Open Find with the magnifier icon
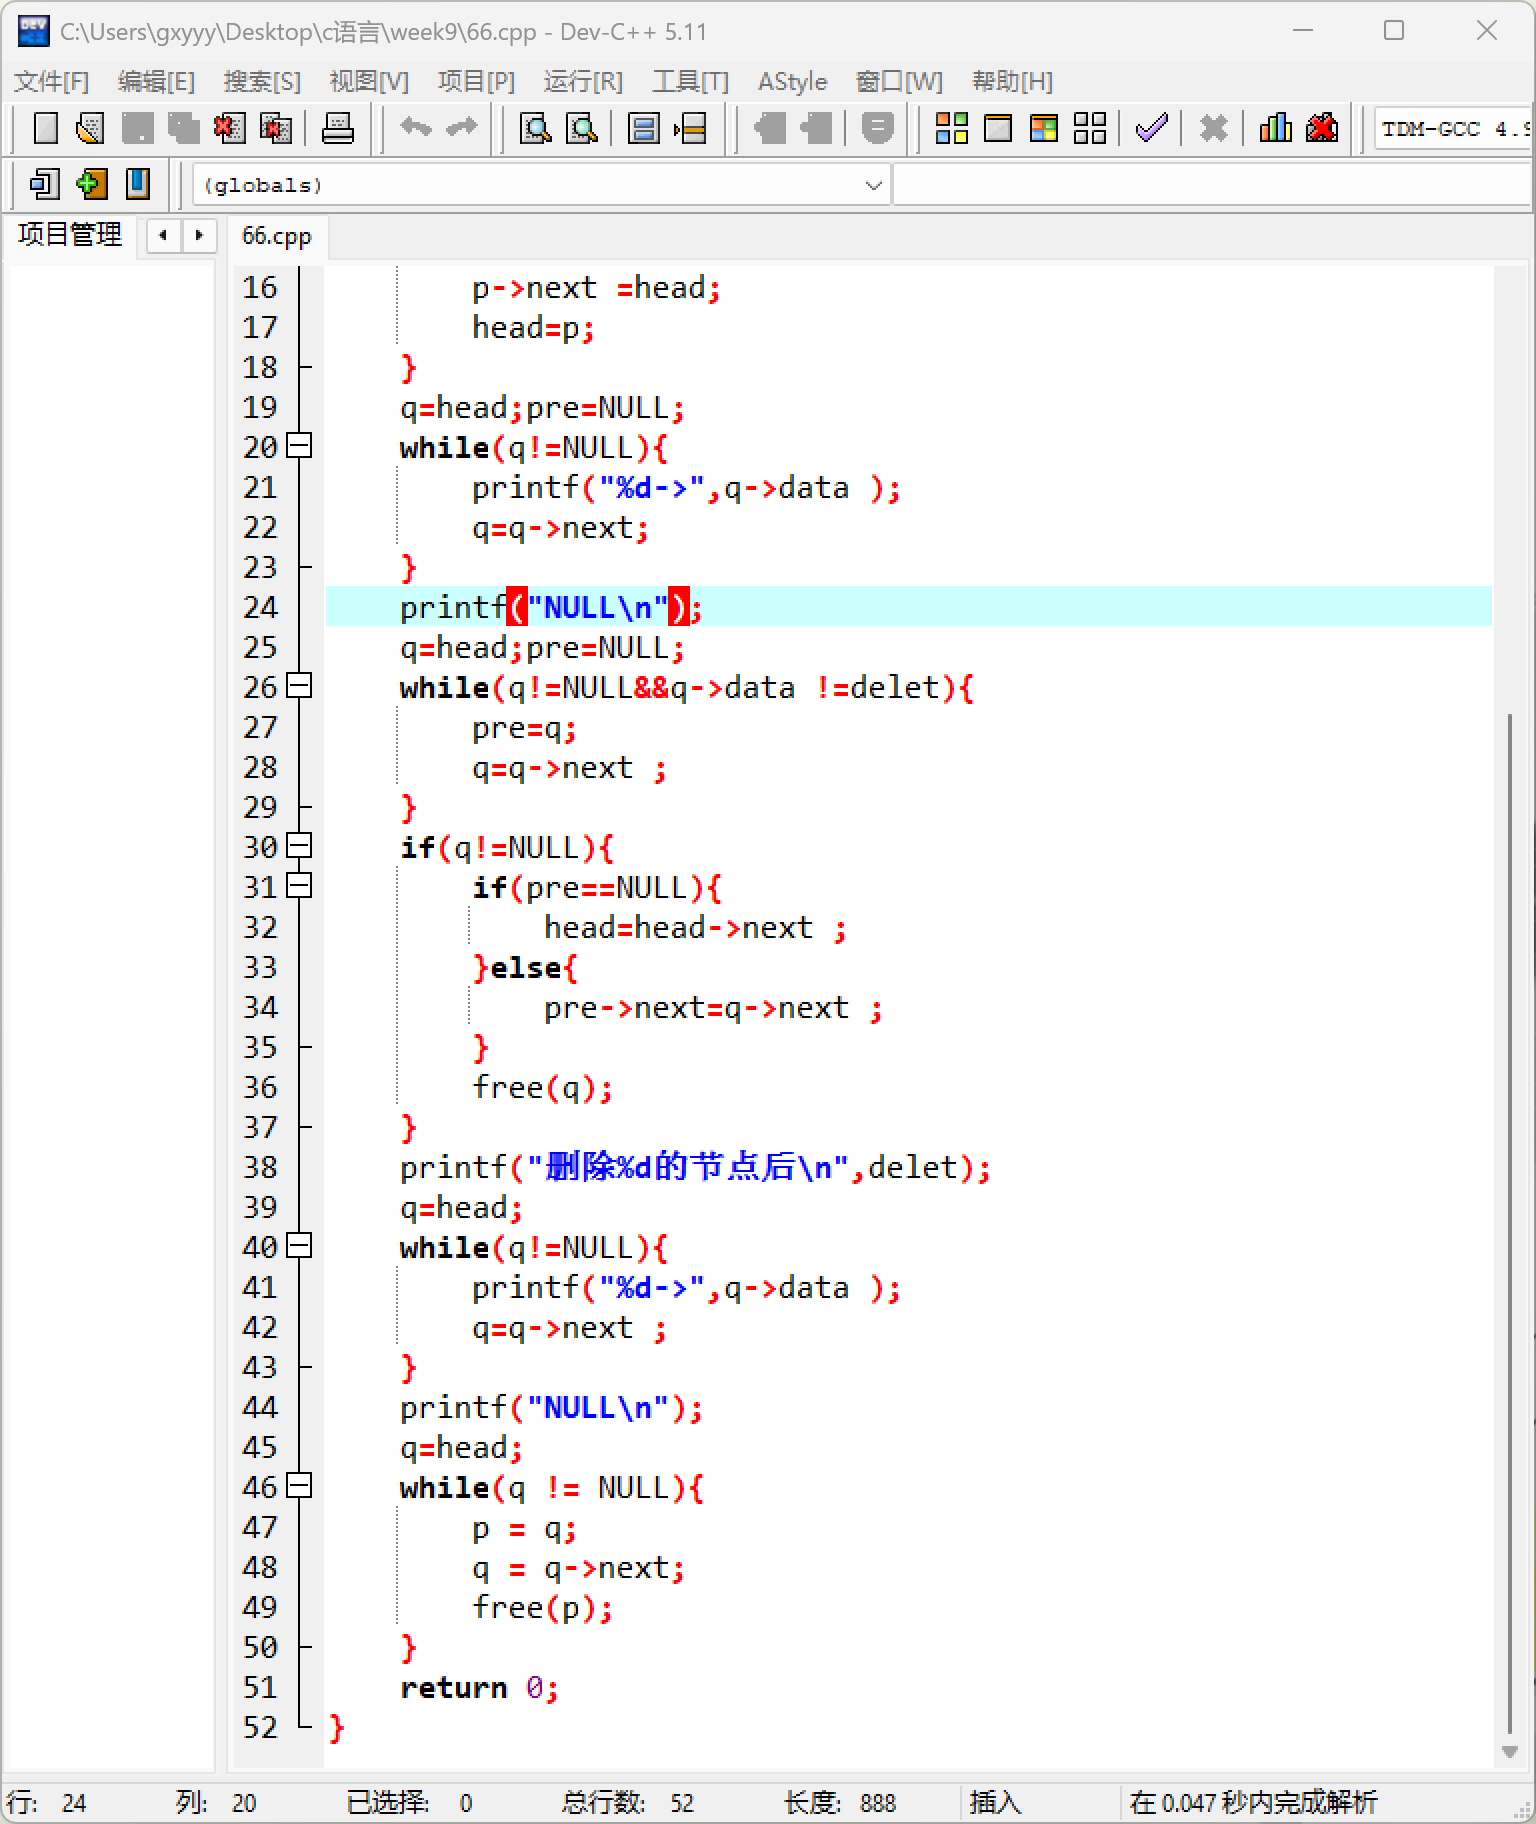 click(x=536, y=128)
